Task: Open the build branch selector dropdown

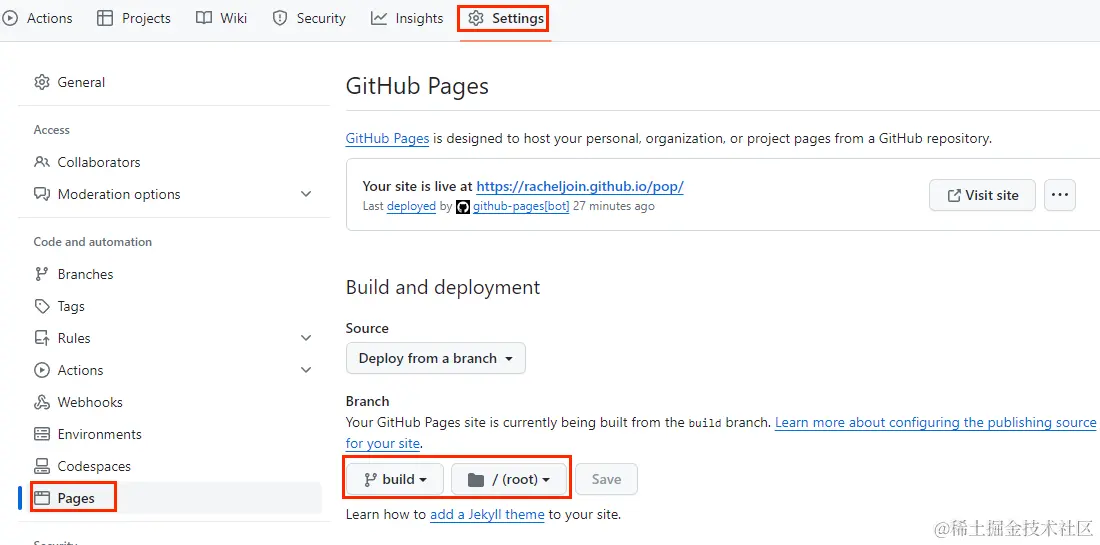Action: (x=396, y=479)
